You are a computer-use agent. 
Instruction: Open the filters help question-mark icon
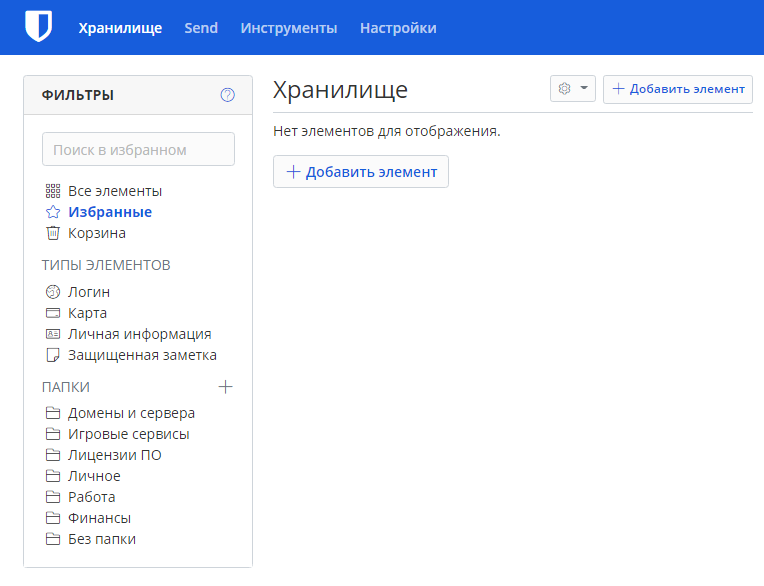[x=228, y=95]
